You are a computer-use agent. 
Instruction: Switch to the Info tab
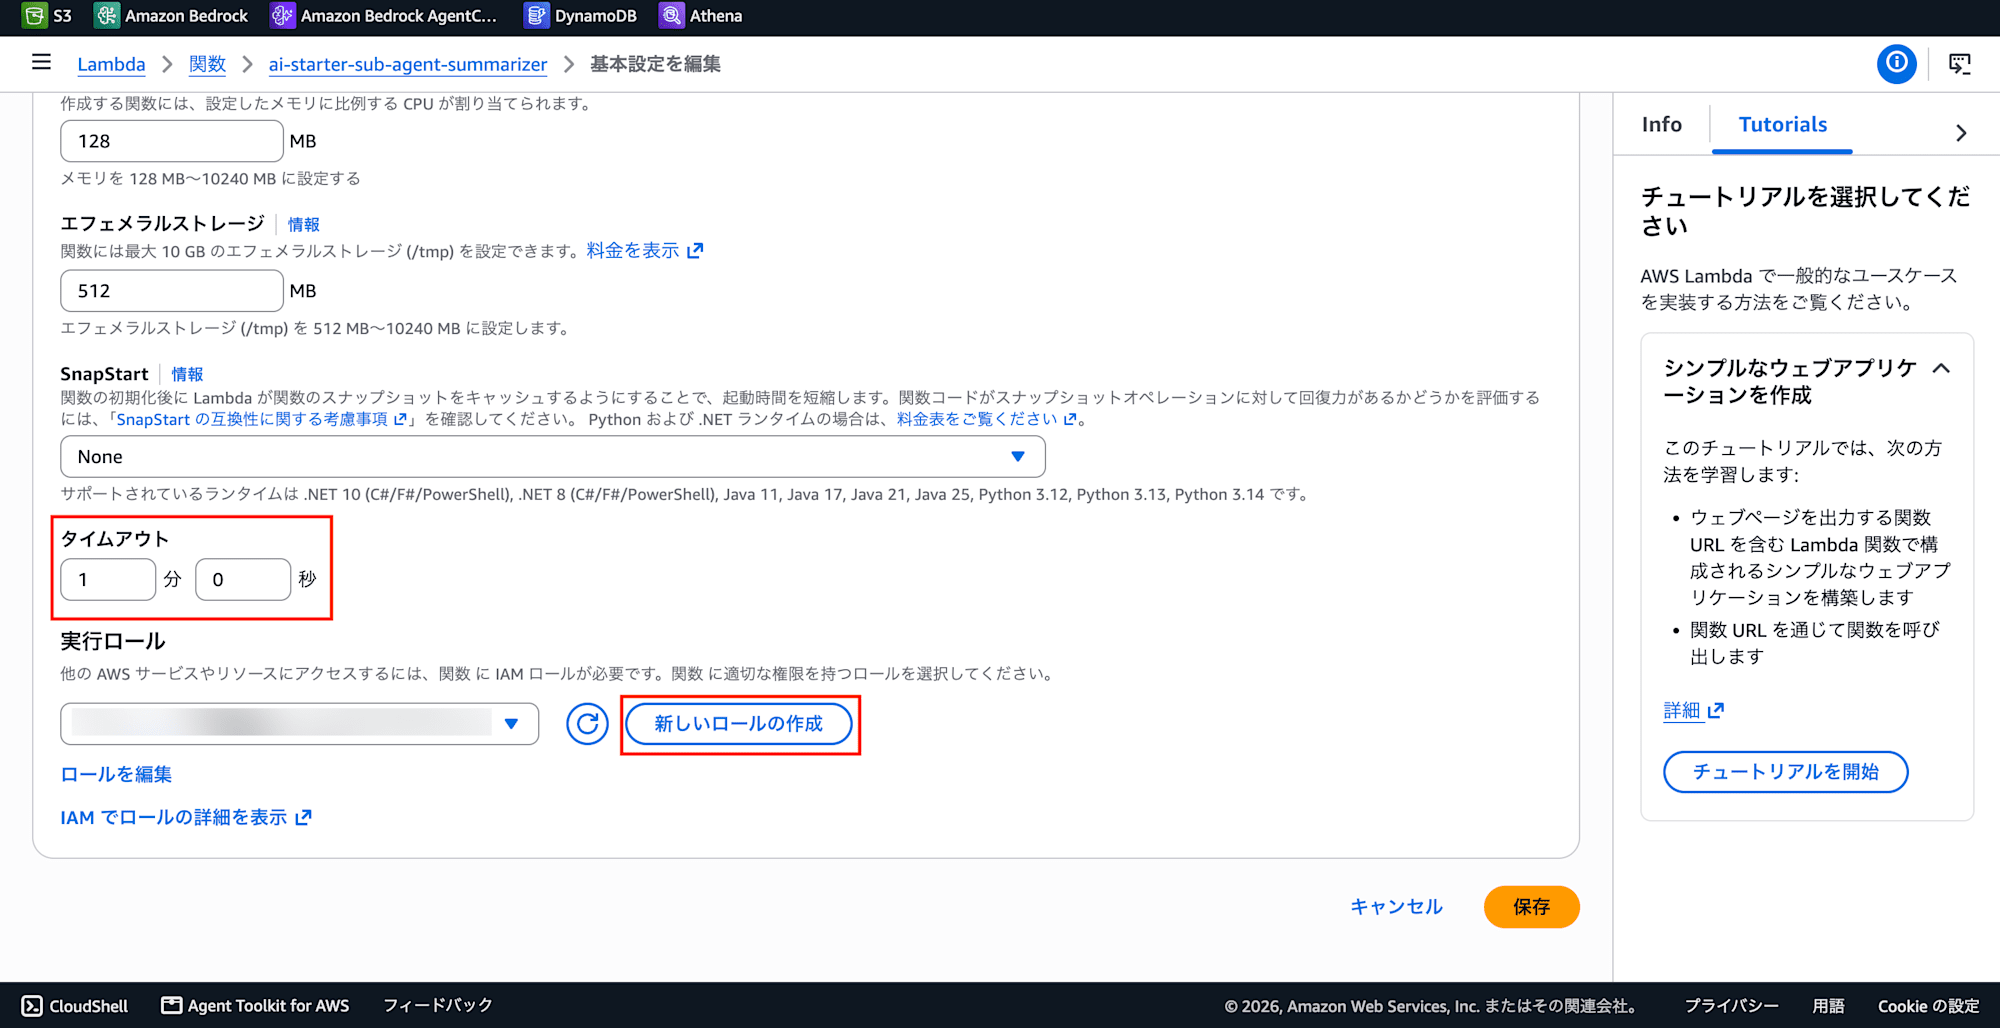coord(1661,125)
